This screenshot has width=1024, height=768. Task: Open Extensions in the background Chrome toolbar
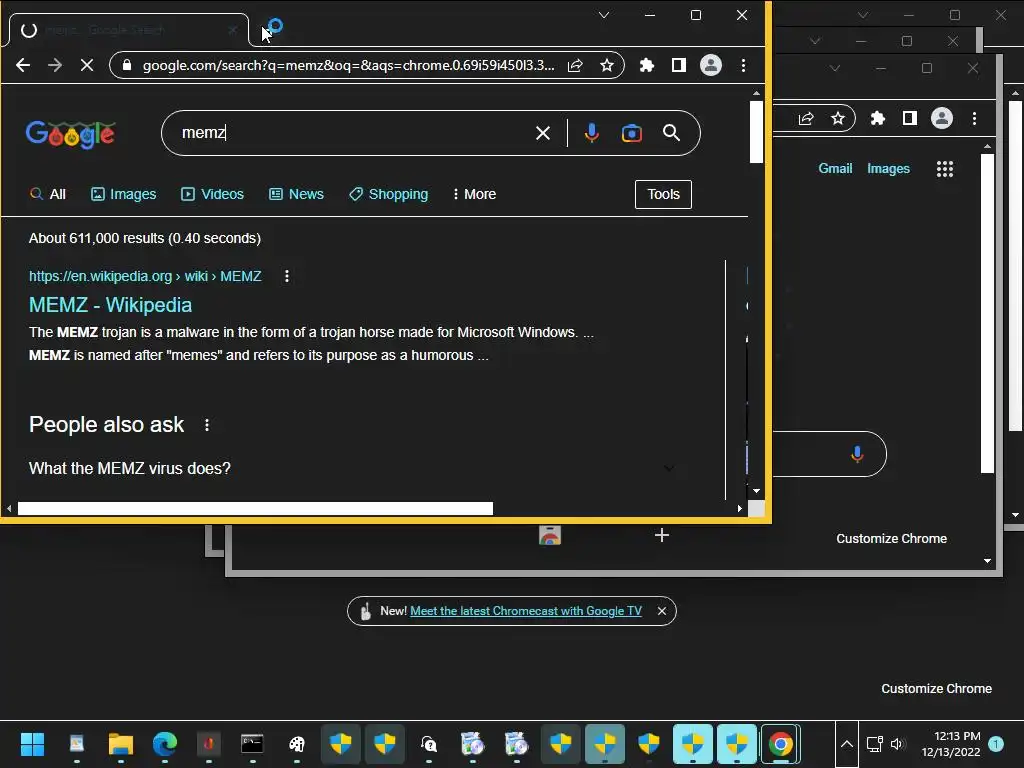click(x=878, y=118)
